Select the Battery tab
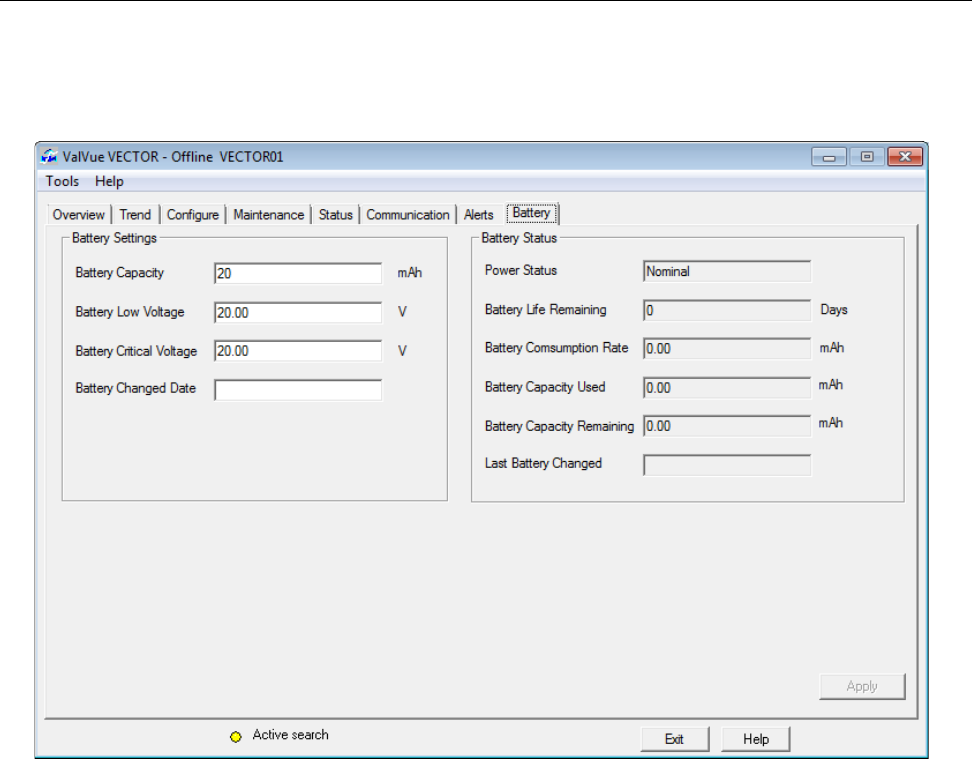972x759 pixels. (x=532, y=213)
